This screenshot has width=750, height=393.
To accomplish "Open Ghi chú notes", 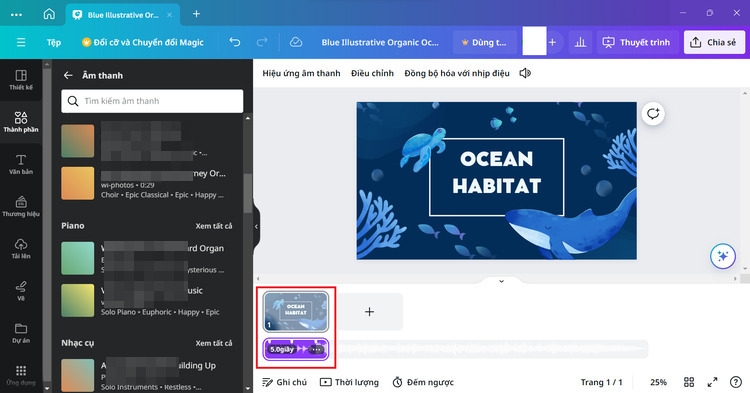I will coord(285,382).
